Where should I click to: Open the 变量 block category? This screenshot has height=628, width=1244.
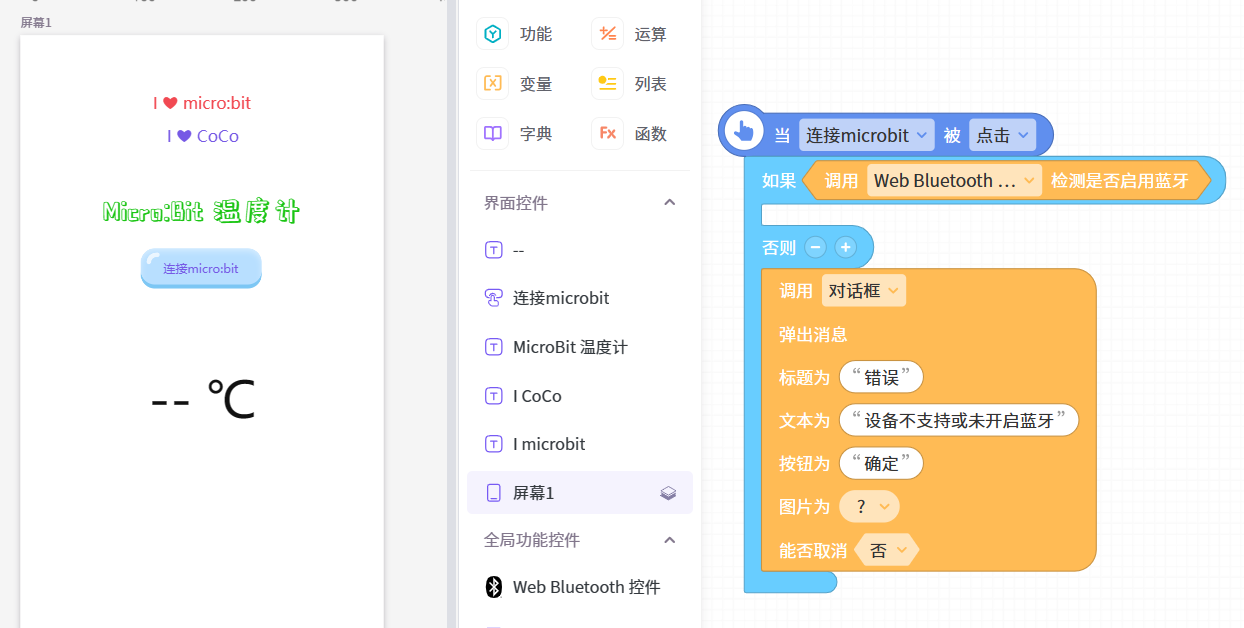(x=515, y=84)
